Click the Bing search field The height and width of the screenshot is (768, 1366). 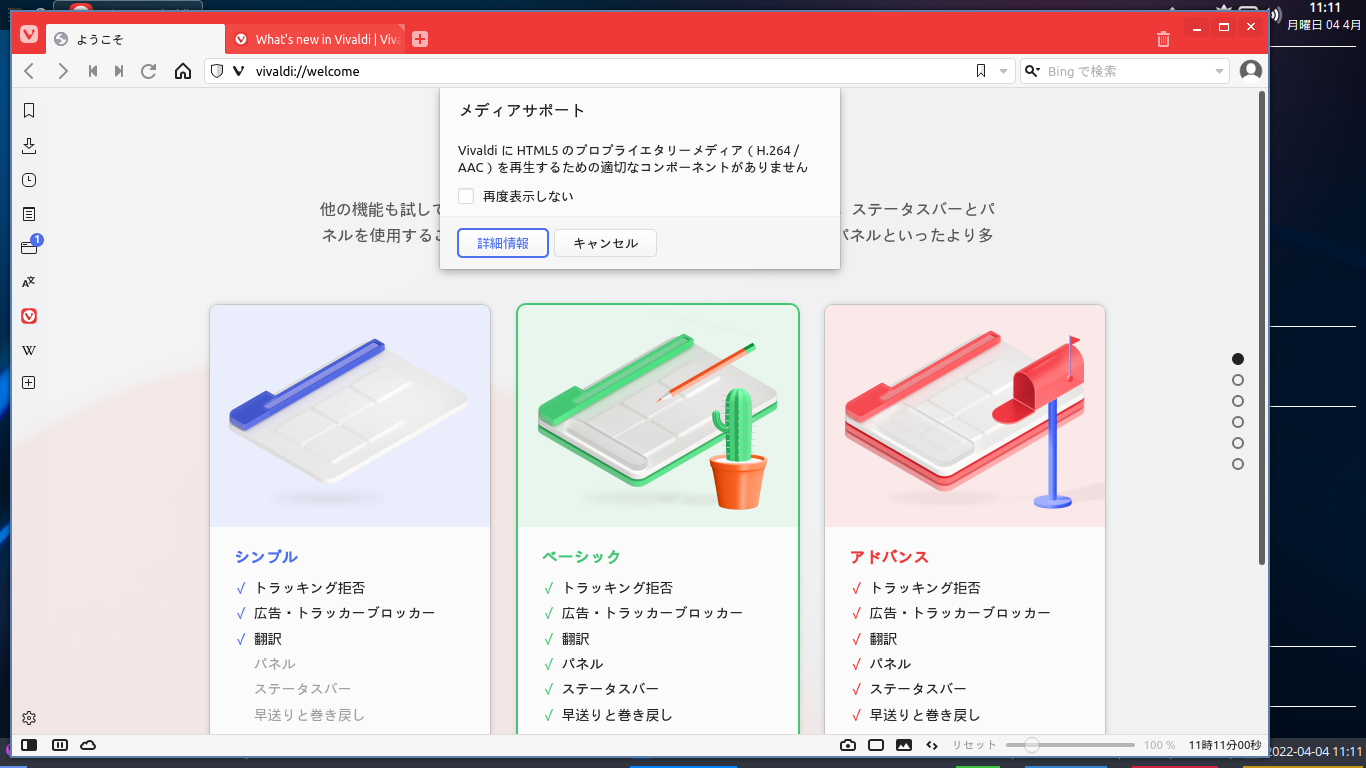(1126, 71)
